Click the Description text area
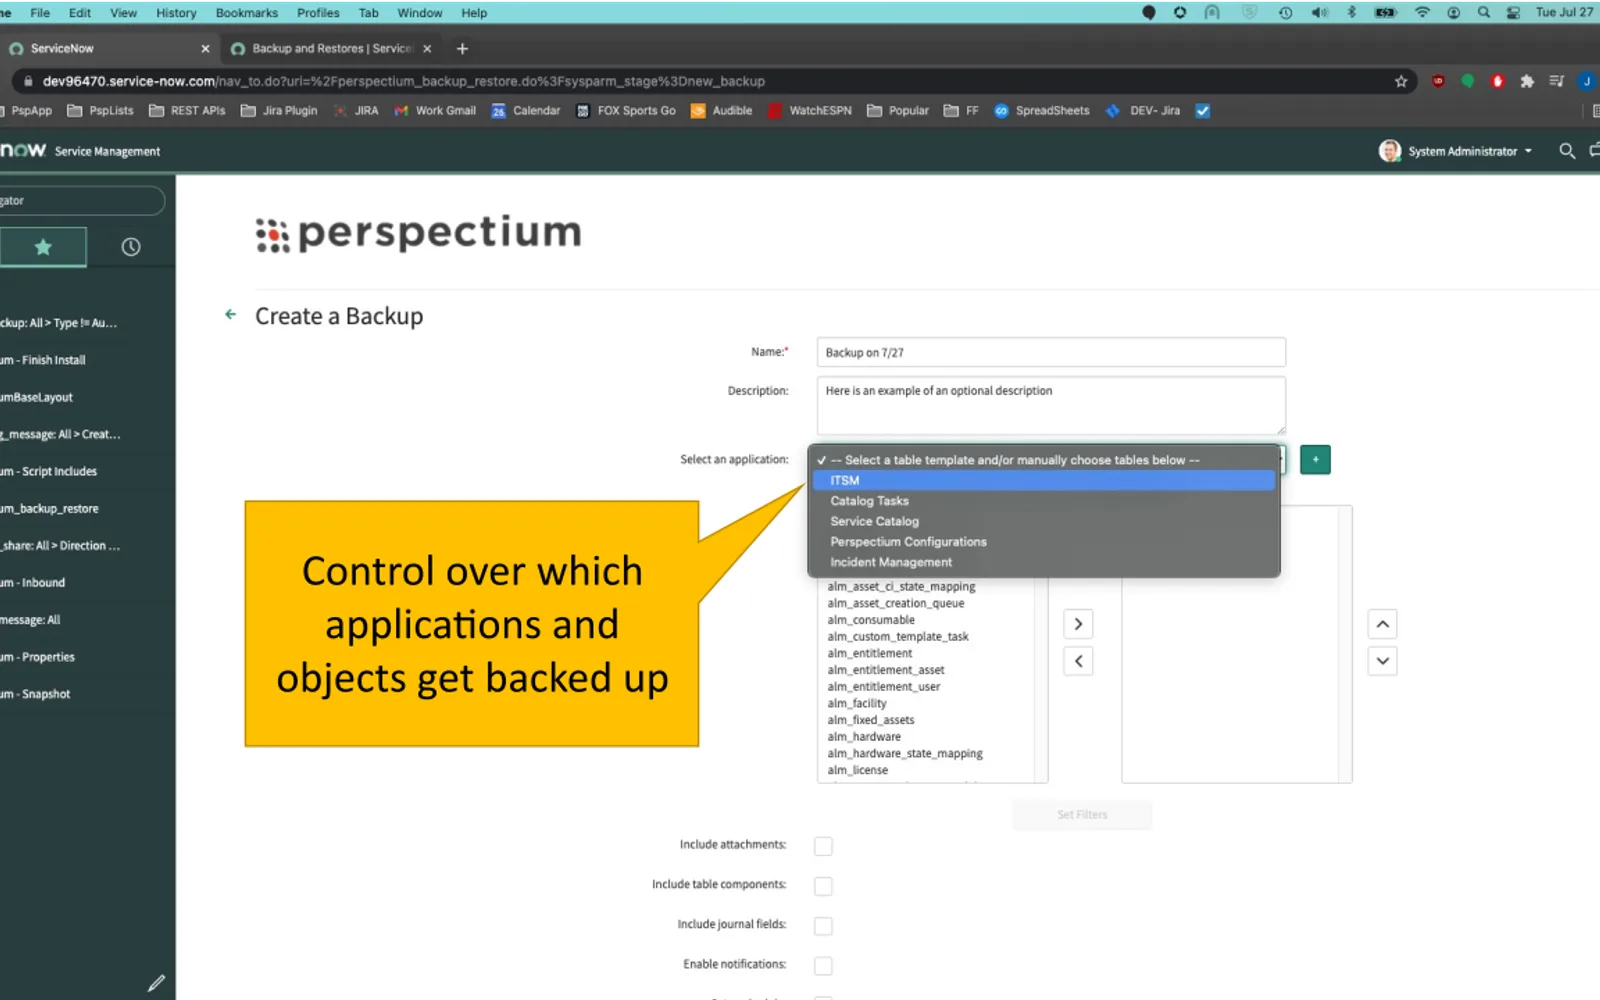 pyautogui.click(x=1051, y=405)
